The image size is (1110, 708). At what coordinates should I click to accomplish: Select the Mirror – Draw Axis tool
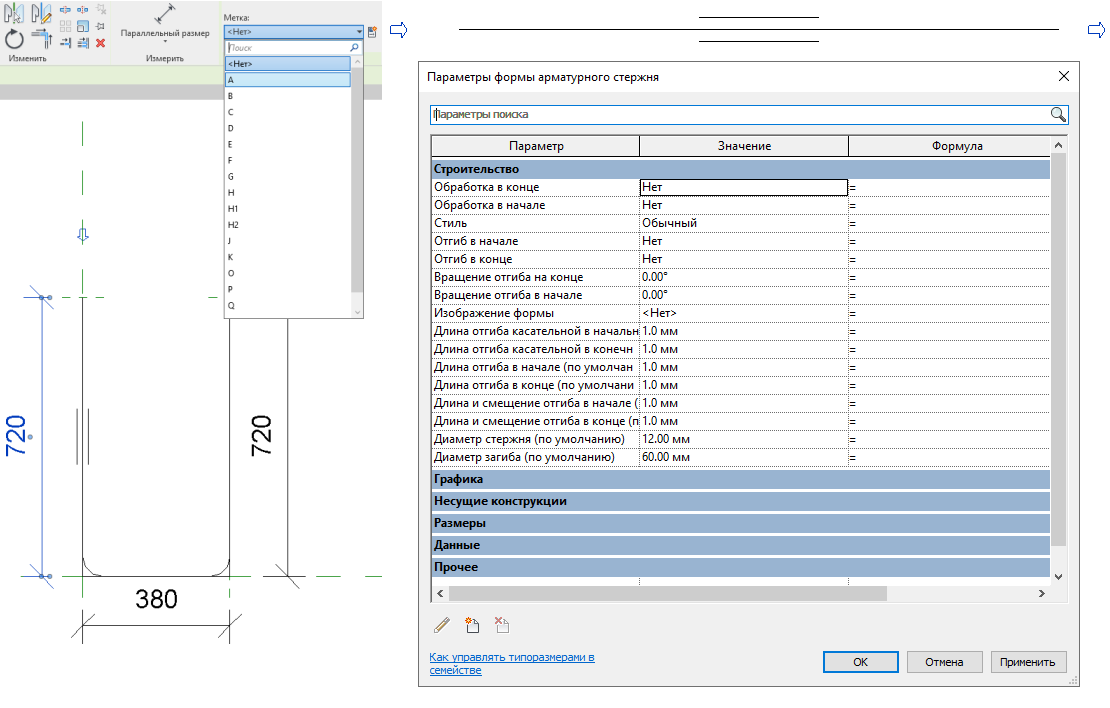point(41,13)
